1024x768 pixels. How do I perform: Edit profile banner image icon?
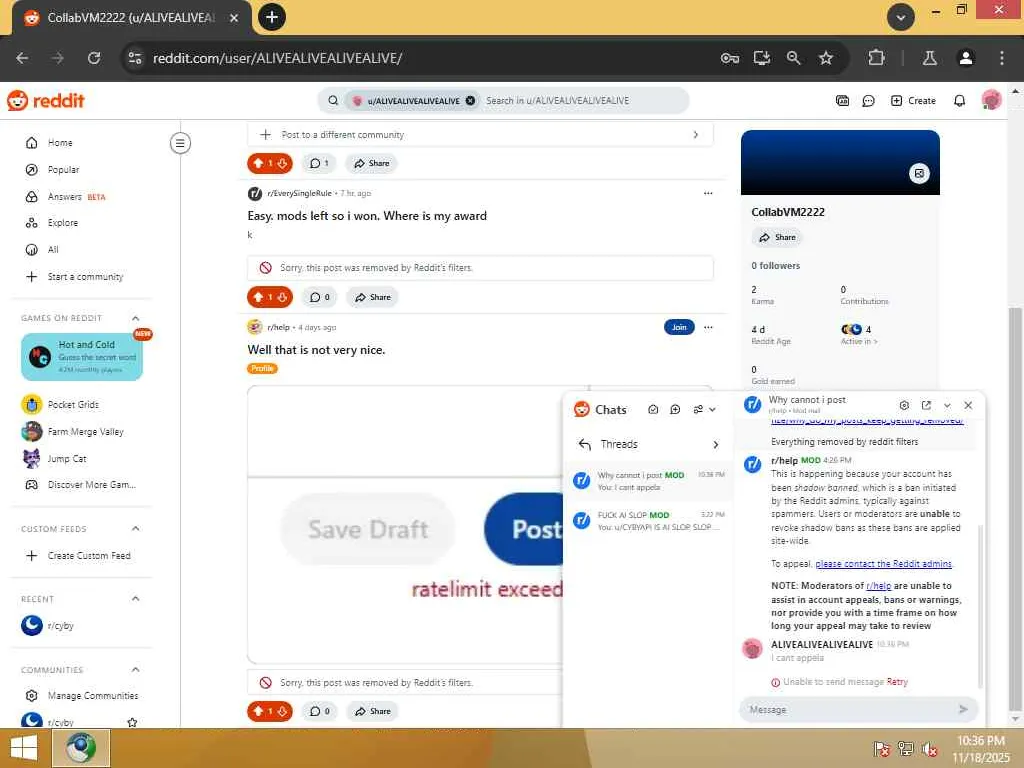click(x=919, y=173)
